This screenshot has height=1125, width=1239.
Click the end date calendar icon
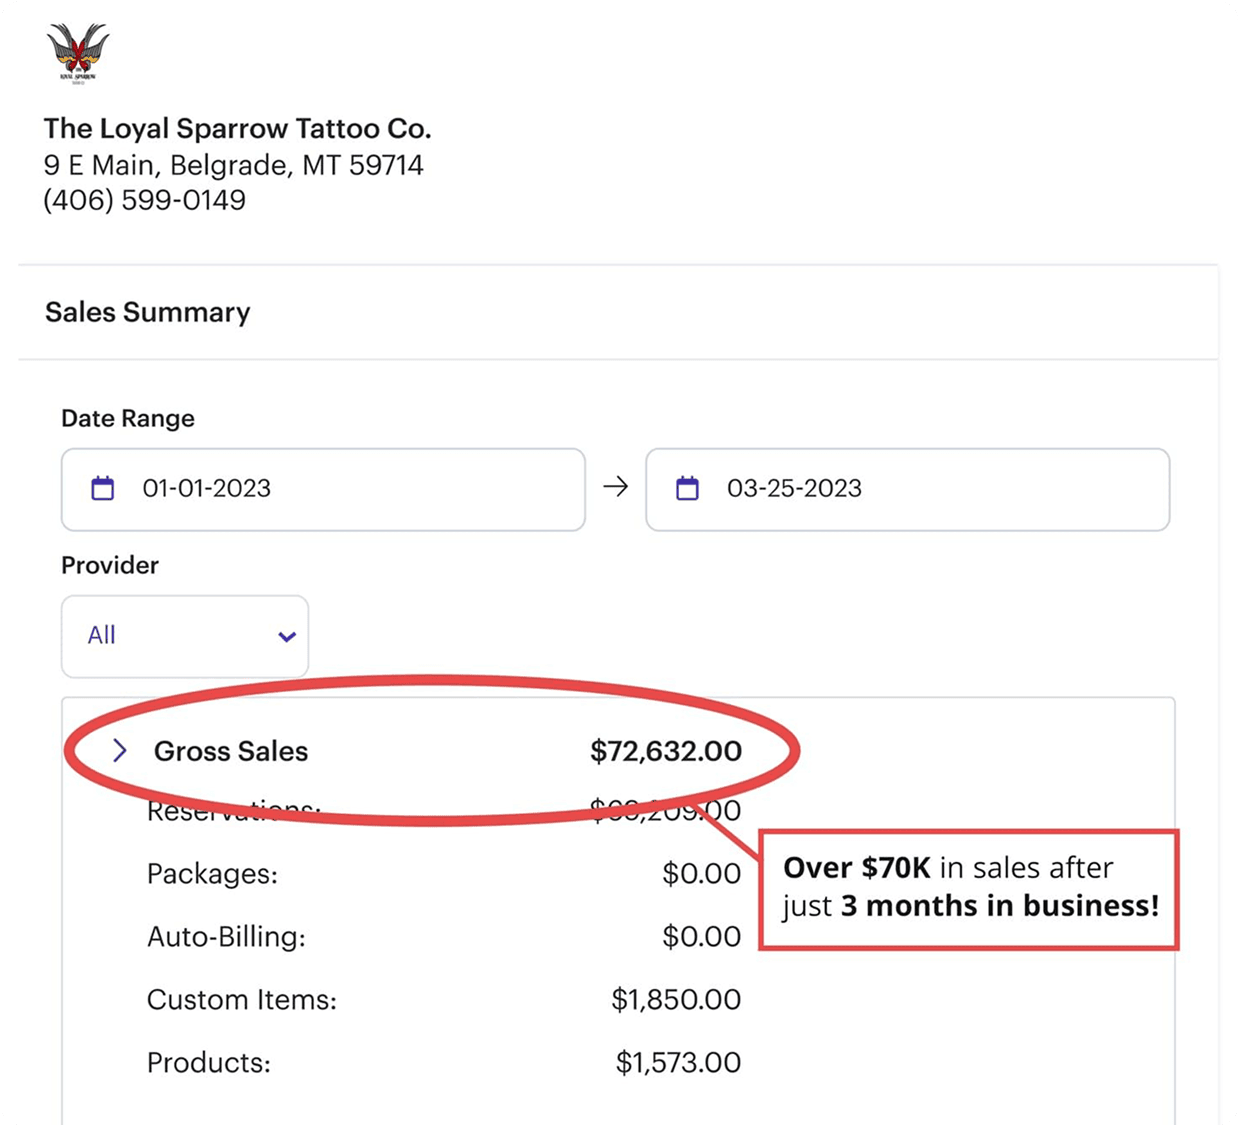coord(687,488)
